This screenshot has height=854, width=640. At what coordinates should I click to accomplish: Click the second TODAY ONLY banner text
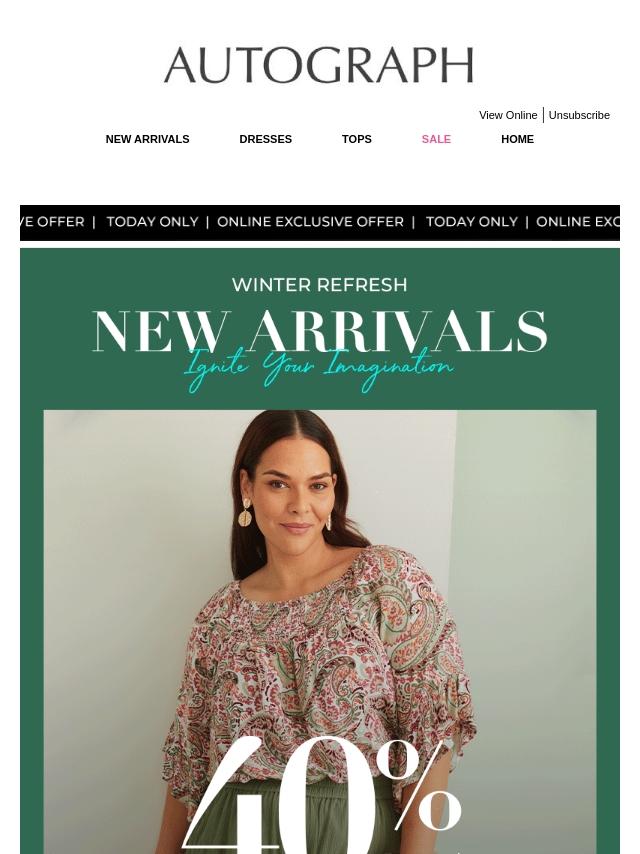tap(472, 222)
